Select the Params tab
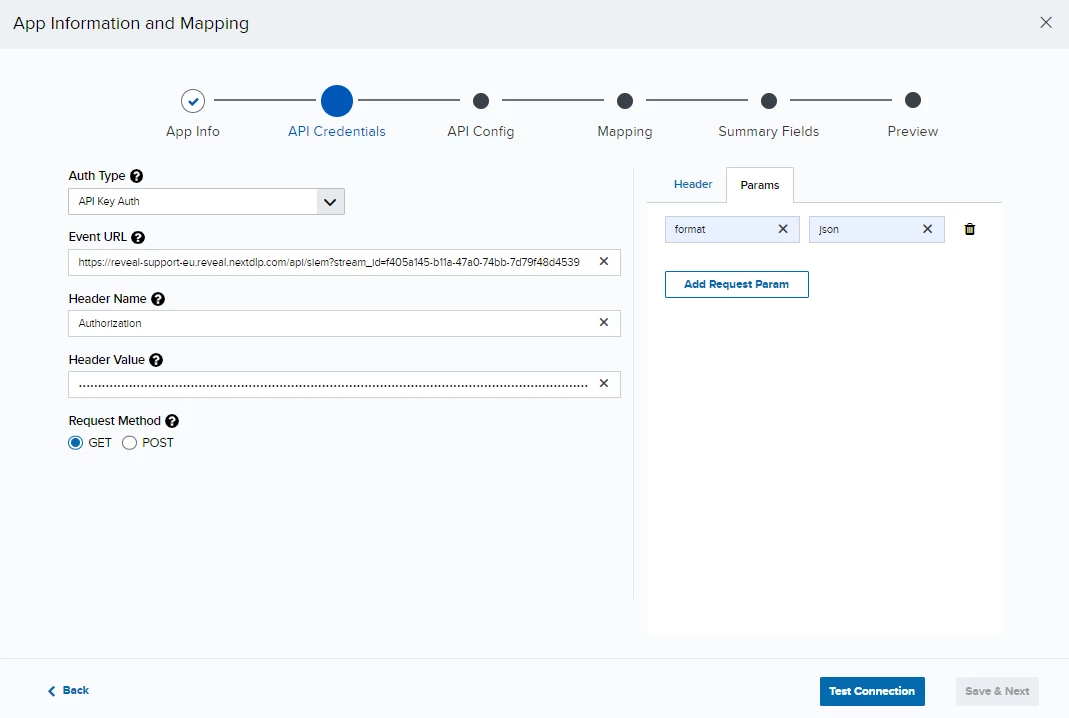 tap(759, 185)
